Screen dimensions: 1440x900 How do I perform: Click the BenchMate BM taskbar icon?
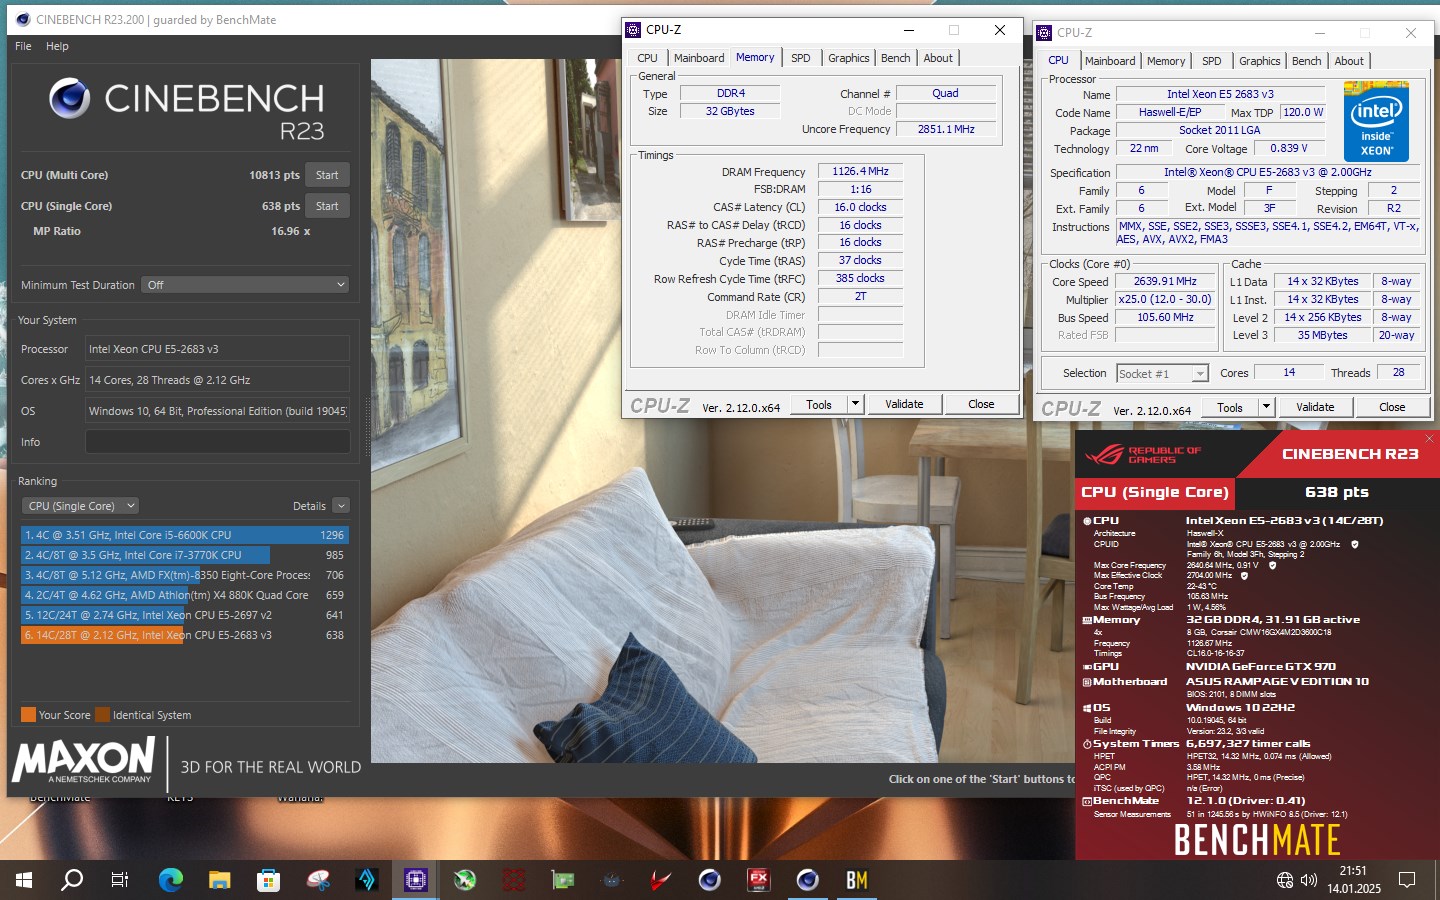point(857,880)
